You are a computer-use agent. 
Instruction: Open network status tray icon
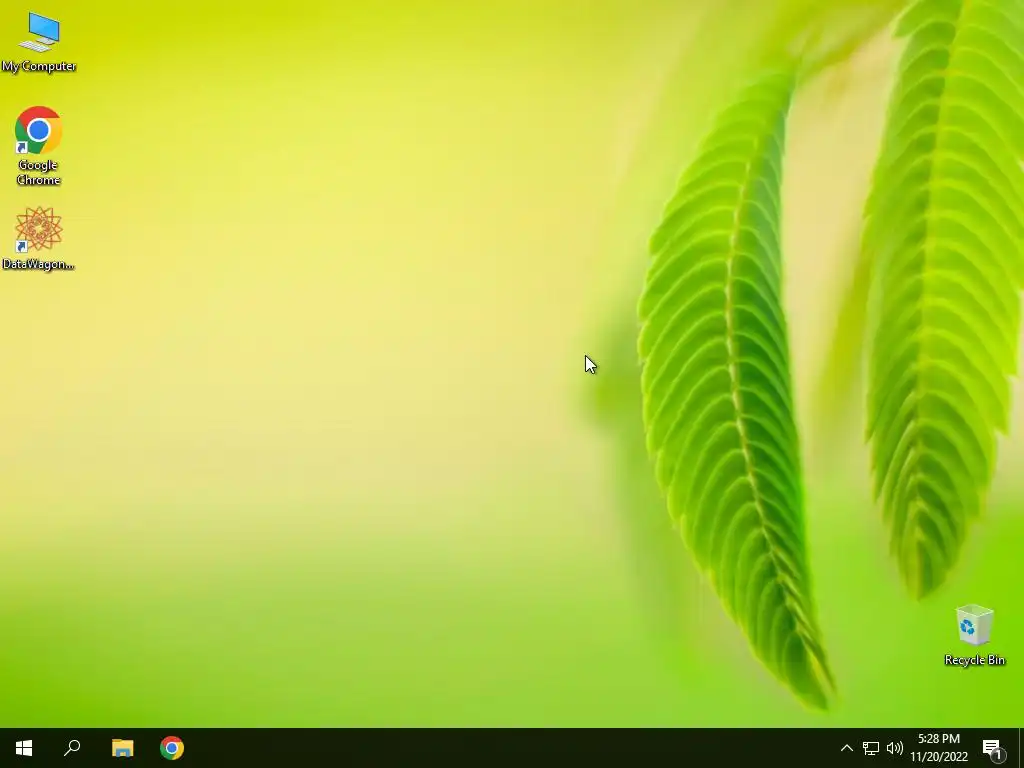coord(871,748)
